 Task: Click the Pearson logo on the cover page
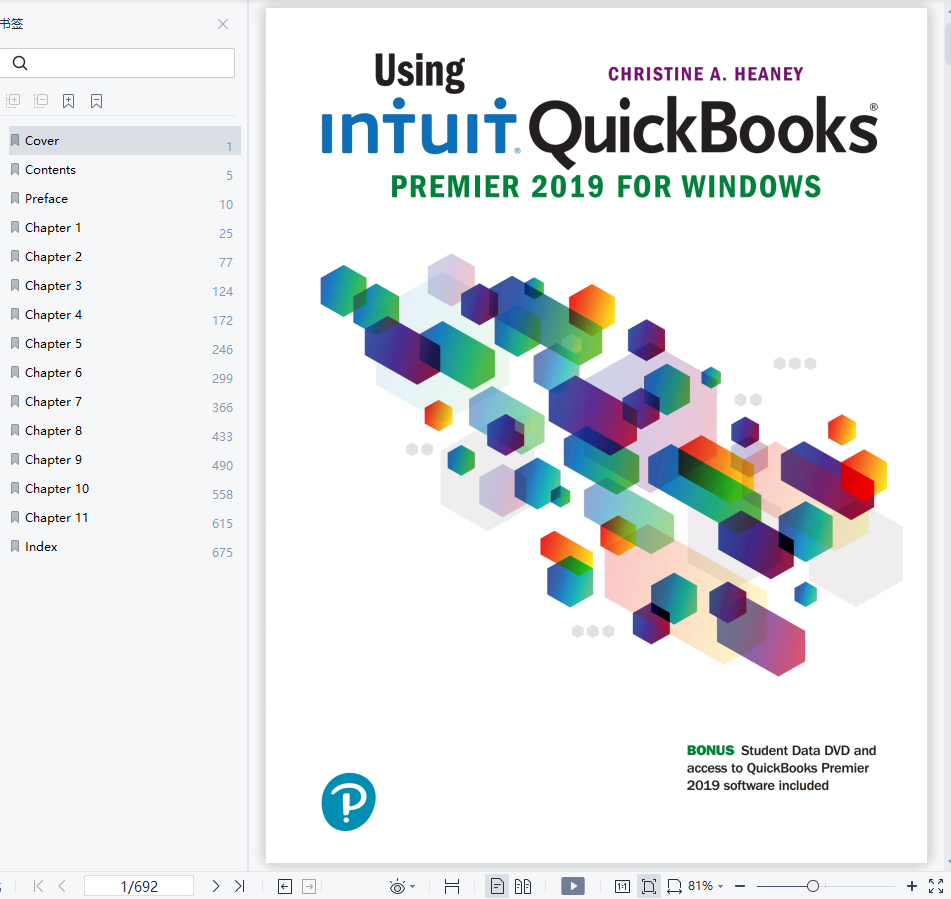coord(348,801)
